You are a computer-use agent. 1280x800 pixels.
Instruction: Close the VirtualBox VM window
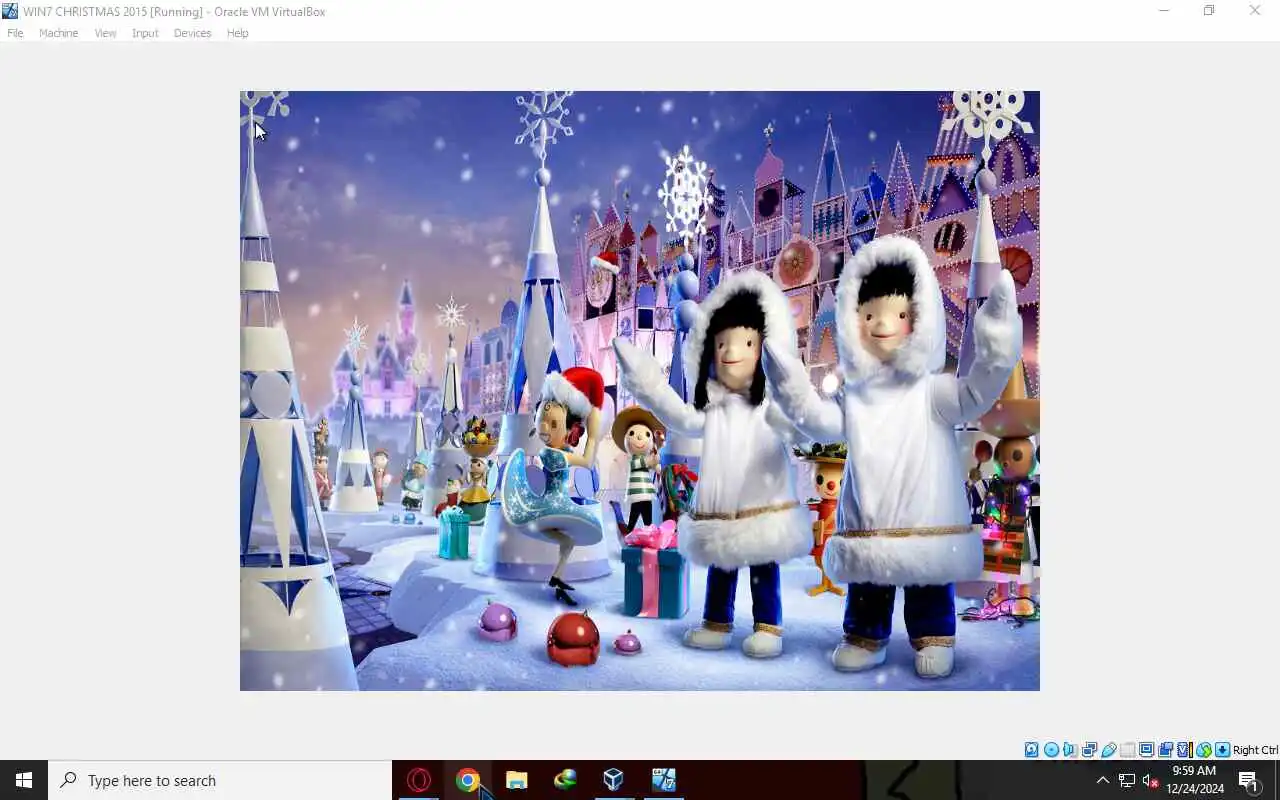coord(1255,11)
